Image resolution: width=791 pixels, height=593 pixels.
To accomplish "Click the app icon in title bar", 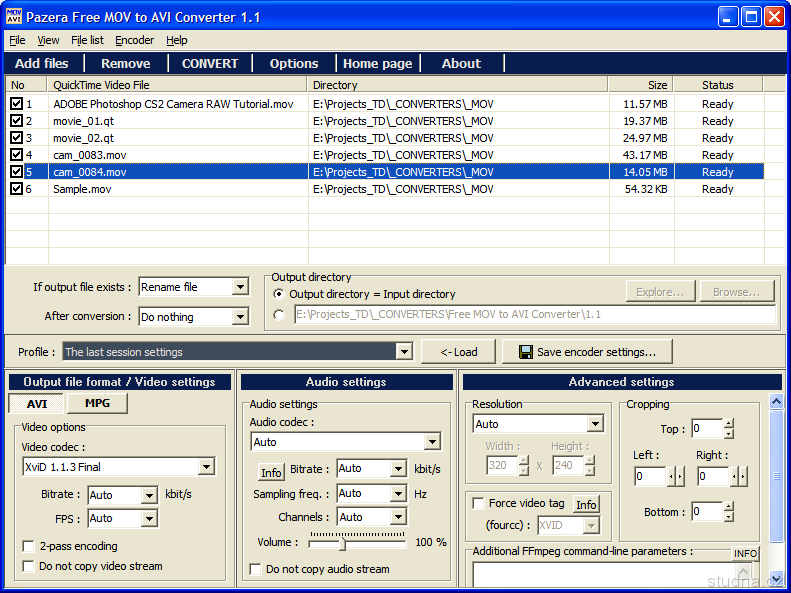I will tap(14, 16).
